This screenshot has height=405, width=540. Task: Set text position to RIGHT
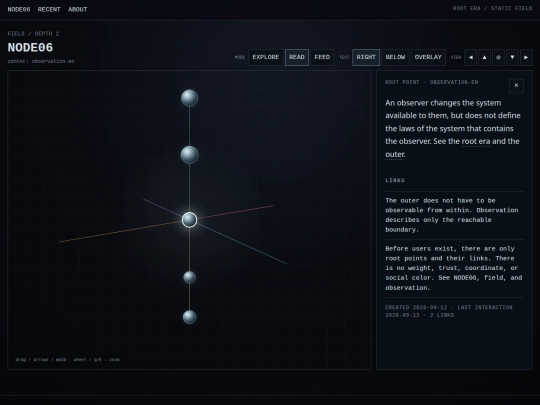click(366, 58)
